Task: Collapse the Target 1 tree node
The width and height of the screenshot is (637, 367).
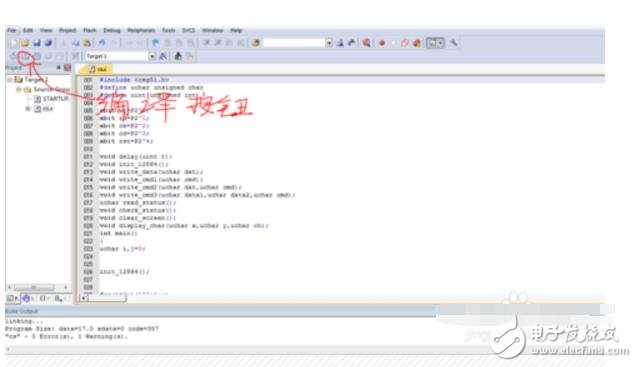Action: pyautogui.click(x=10, y=80)
